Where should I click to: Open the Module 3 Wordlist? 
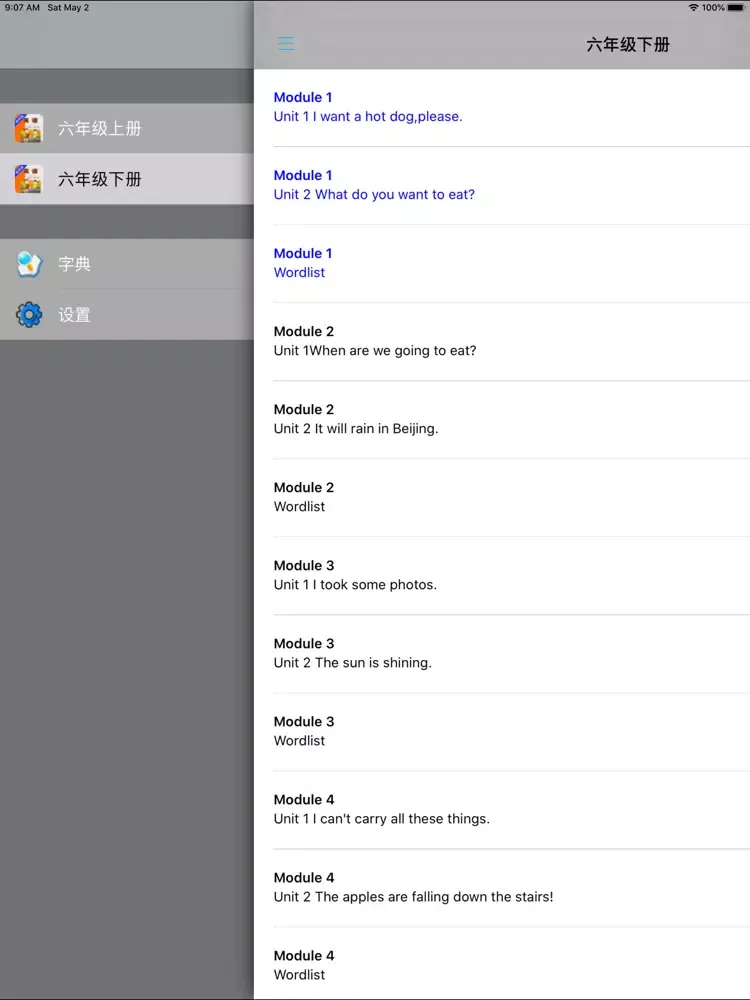click(x=502, y=732)
